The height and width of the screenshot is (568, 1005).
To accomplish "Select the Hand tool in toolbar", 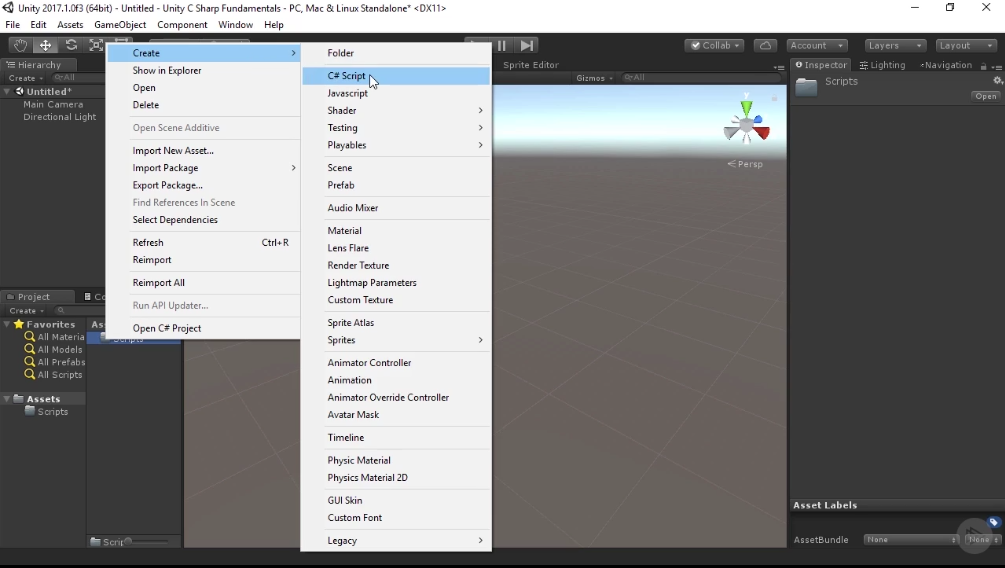I will 21,45.
